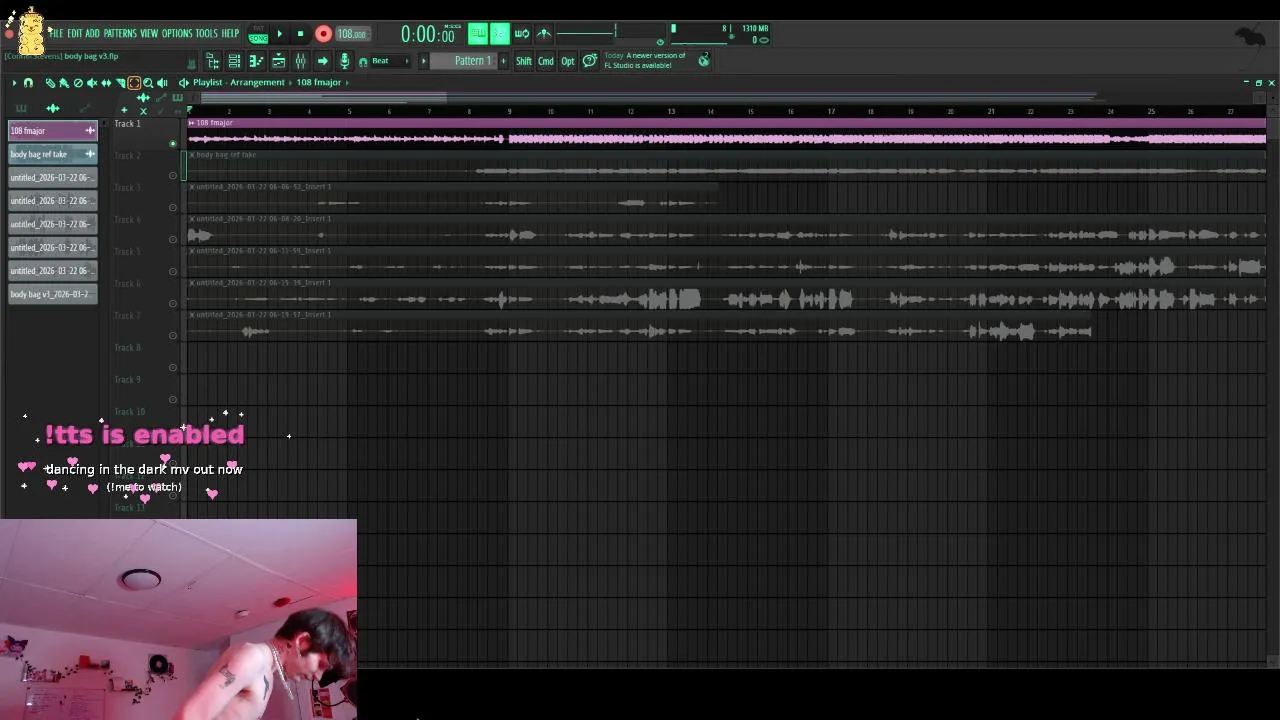1280x720 pixels.
Task: Open the Piano roll icon
Action: 256,61
